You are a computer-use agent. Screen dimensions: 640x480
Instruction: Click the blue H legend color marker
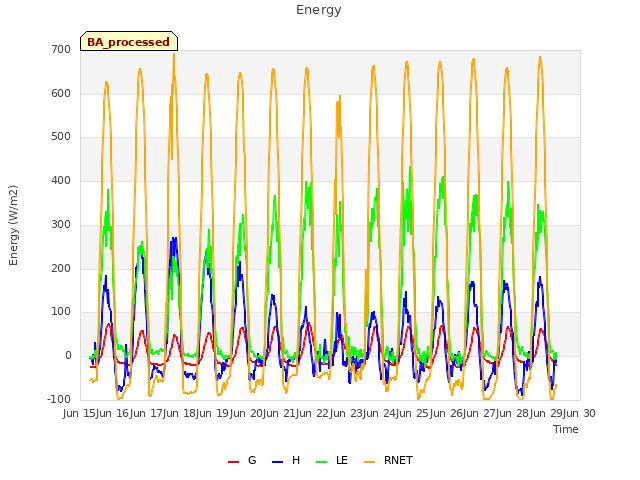tap(278, 462)
